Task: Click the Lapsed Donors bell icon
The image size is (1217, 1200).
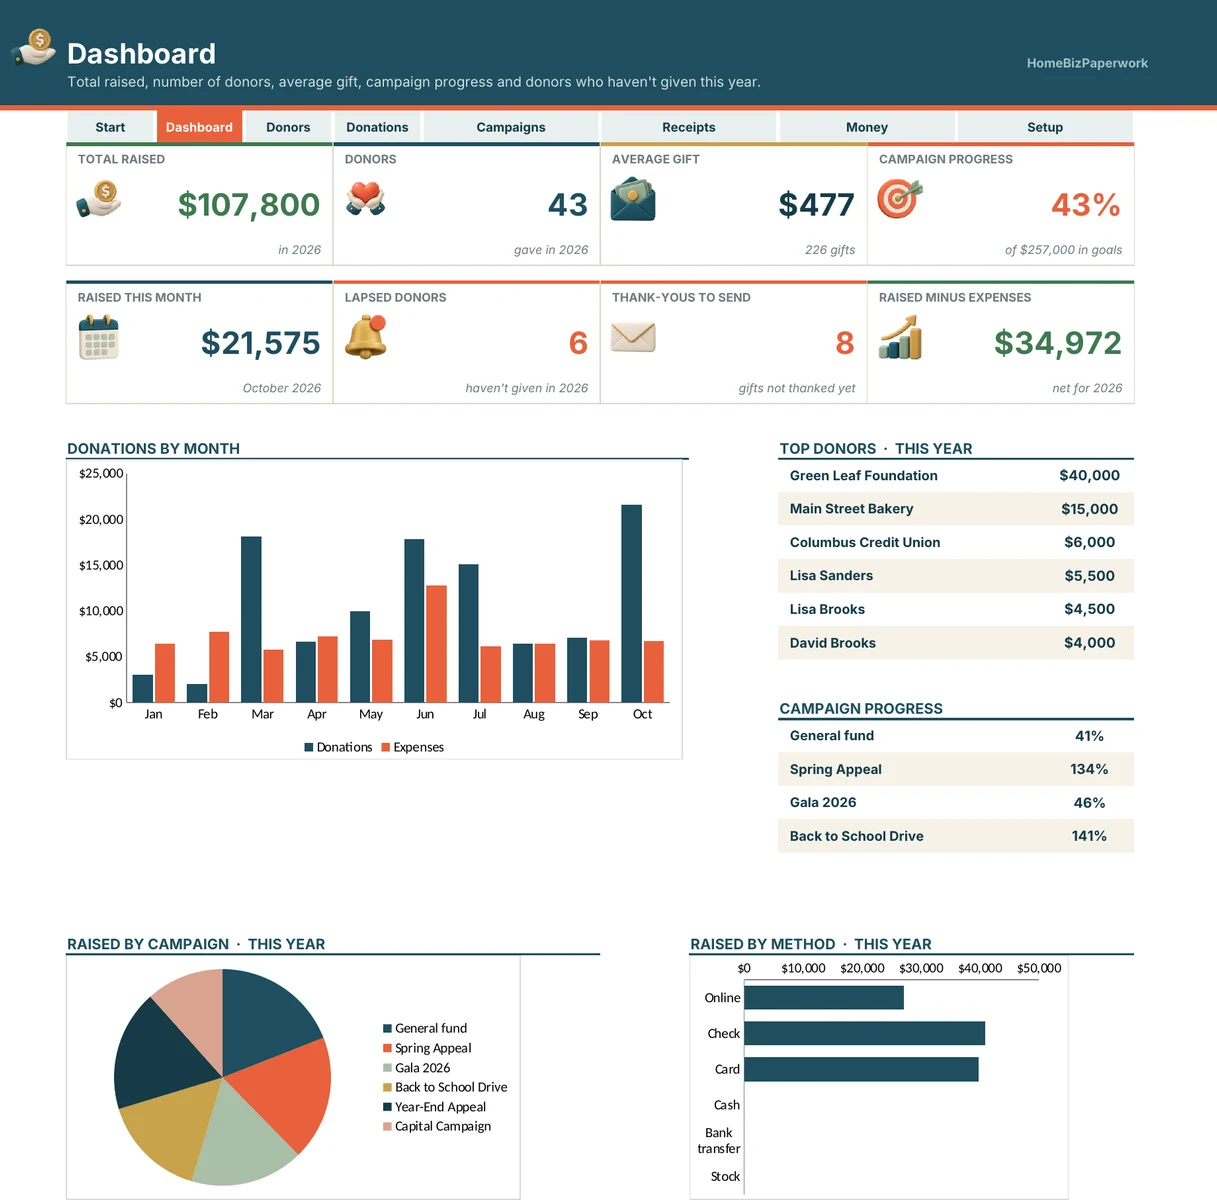Action: click(x=366, y=337)
